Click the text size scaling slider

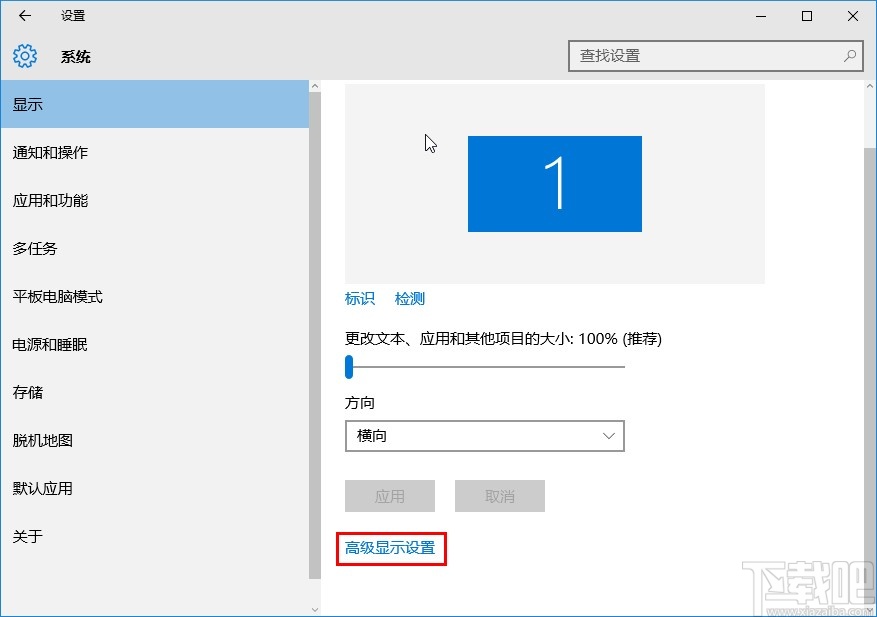[x=349, y=368]
